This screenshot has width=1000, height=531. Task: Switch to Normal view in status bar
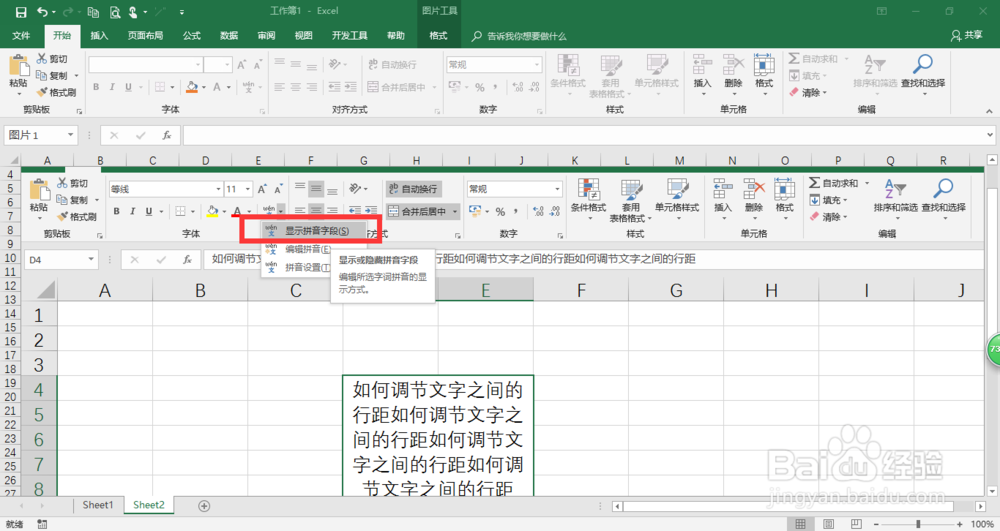point(800,524)
